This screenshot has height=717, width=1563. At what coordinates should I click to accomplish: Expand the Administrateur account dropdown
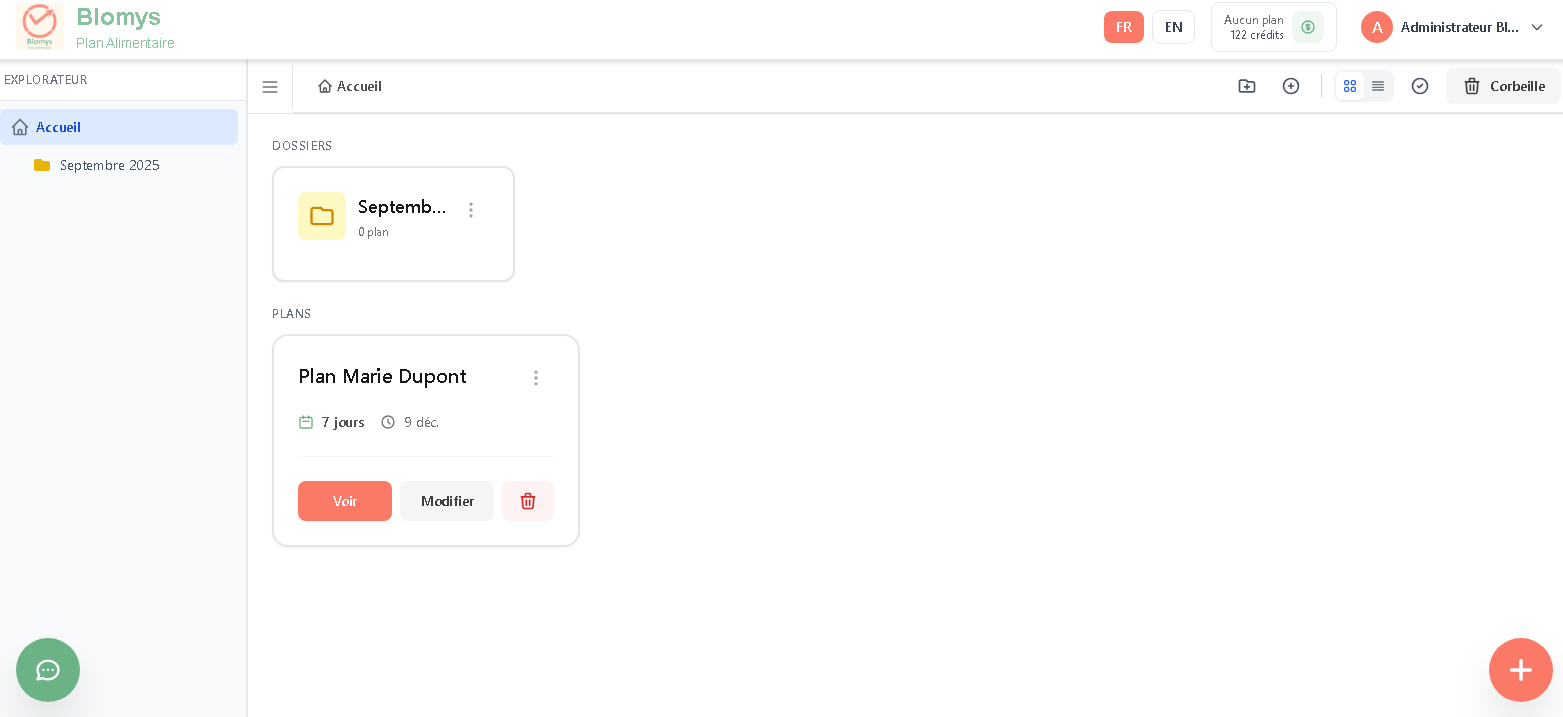[1537, 27]
